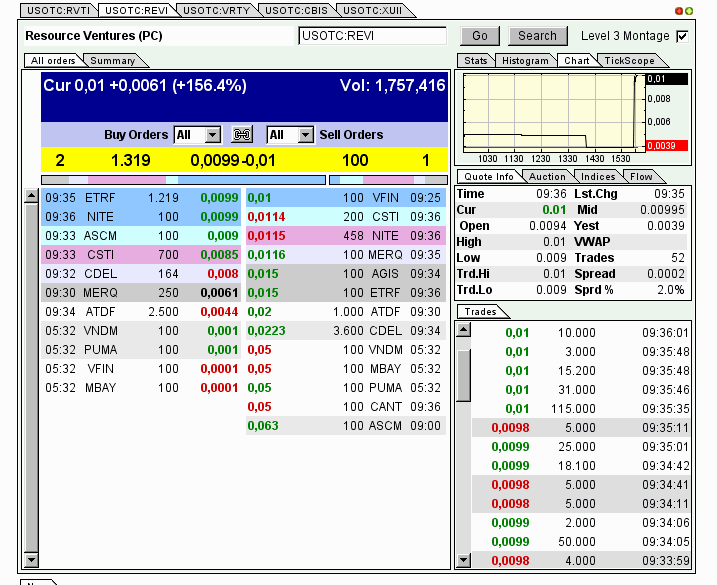Switch to the USOTC:RVTI tab
717x585 pixels.
point(59,11)
